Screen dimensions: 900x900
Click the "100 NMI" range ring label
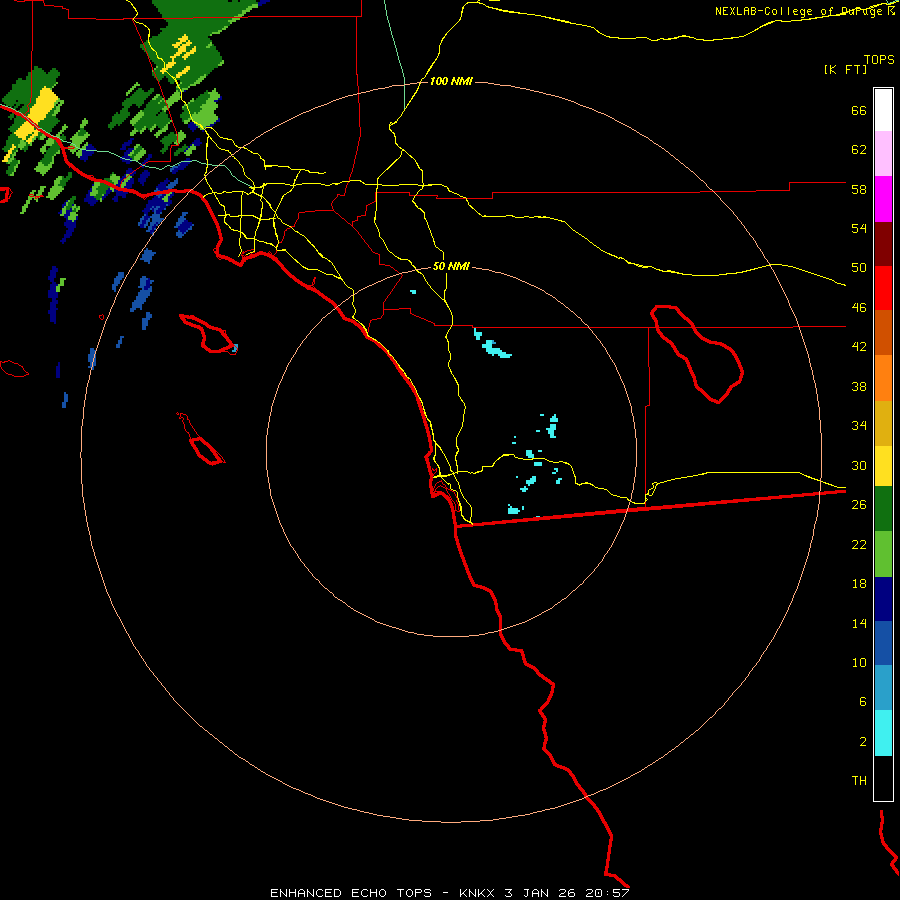coord(451,82)
